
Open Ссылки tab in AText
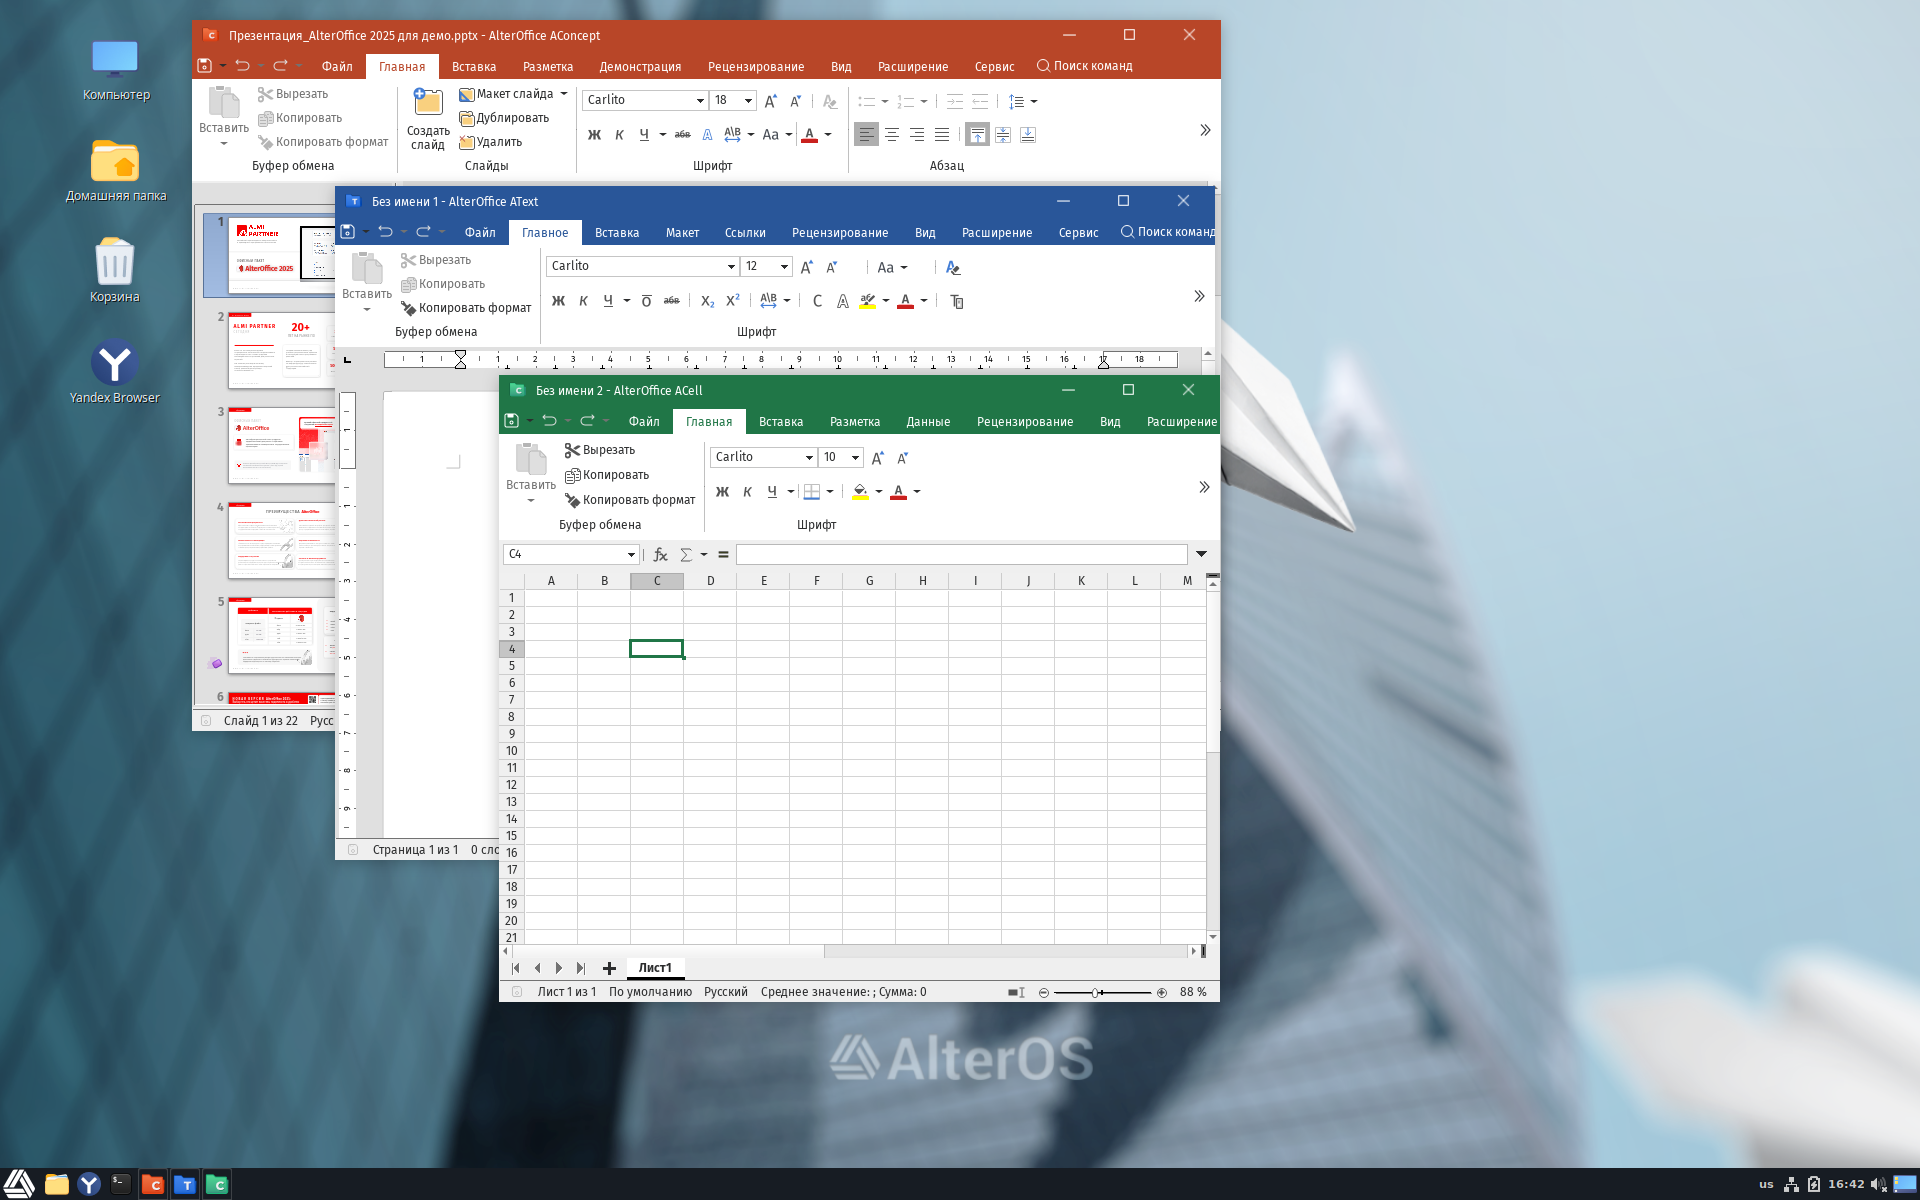745,233
